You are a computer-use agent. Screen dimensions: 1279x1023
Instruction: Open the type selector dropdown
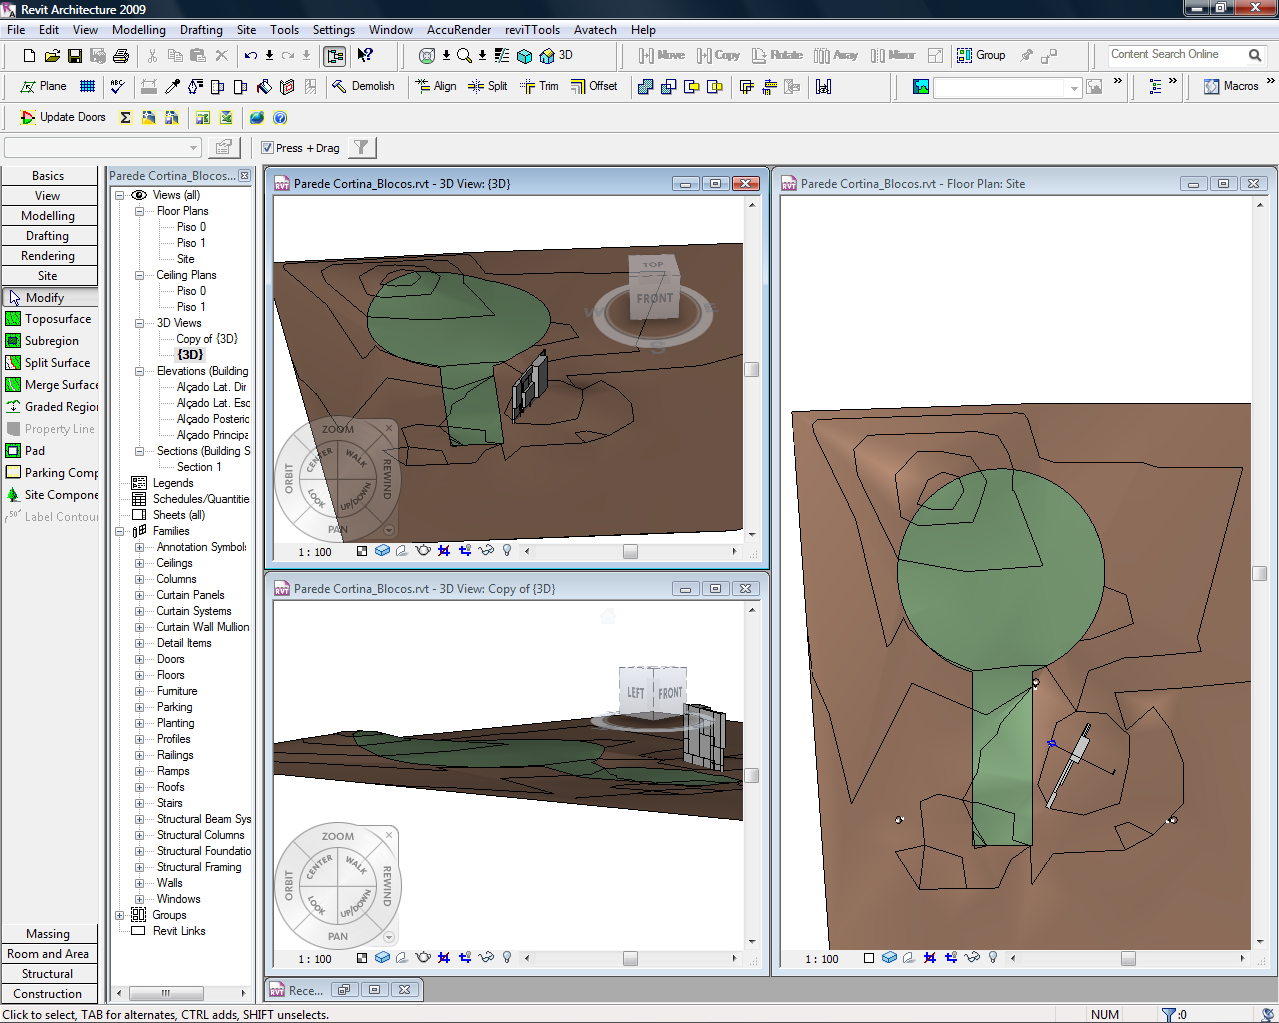pos(193,148)
